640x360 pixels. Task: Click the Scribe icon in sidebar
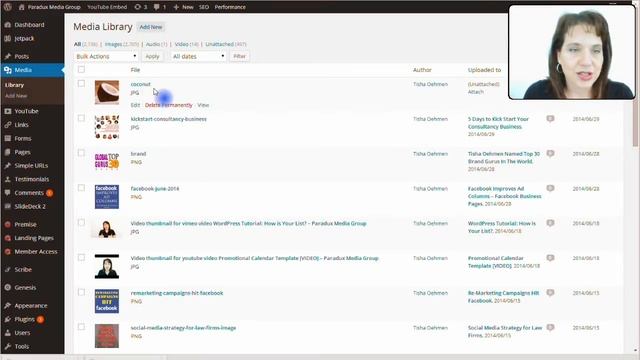coord(8,270)
